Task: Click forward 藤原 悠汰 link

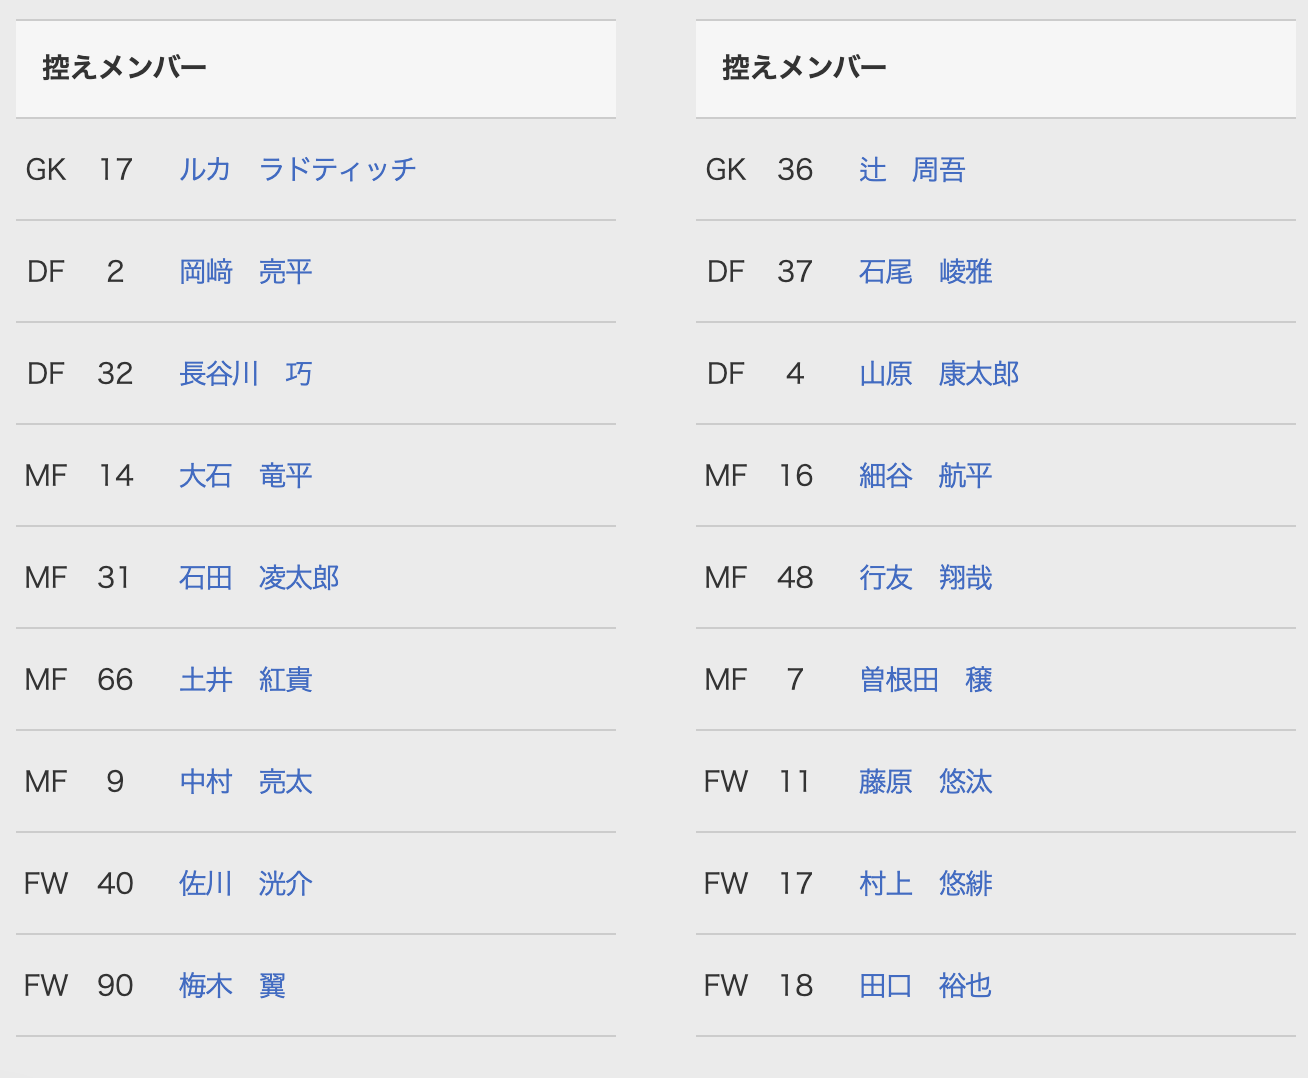Action: [926, 782]
